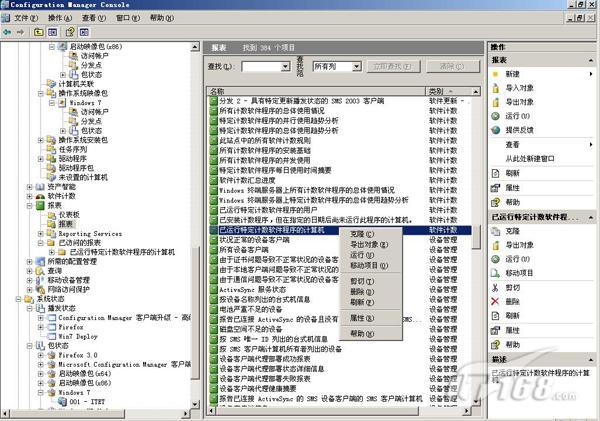Click the 计算机关联 node icon in the tree
Screen dimensions: 600x421
click(51, 84)
